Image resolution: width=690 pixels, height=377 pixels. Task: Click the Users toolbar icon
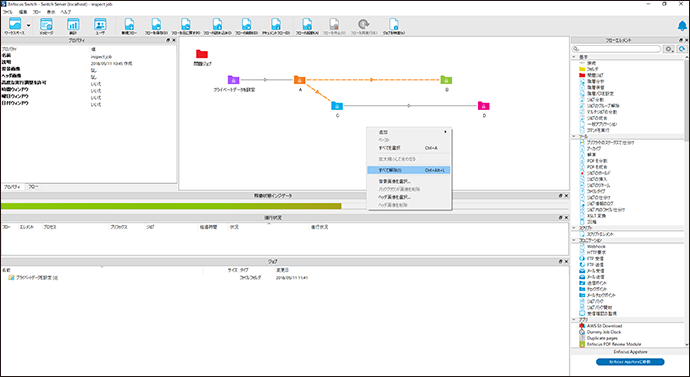coord(100,26)
